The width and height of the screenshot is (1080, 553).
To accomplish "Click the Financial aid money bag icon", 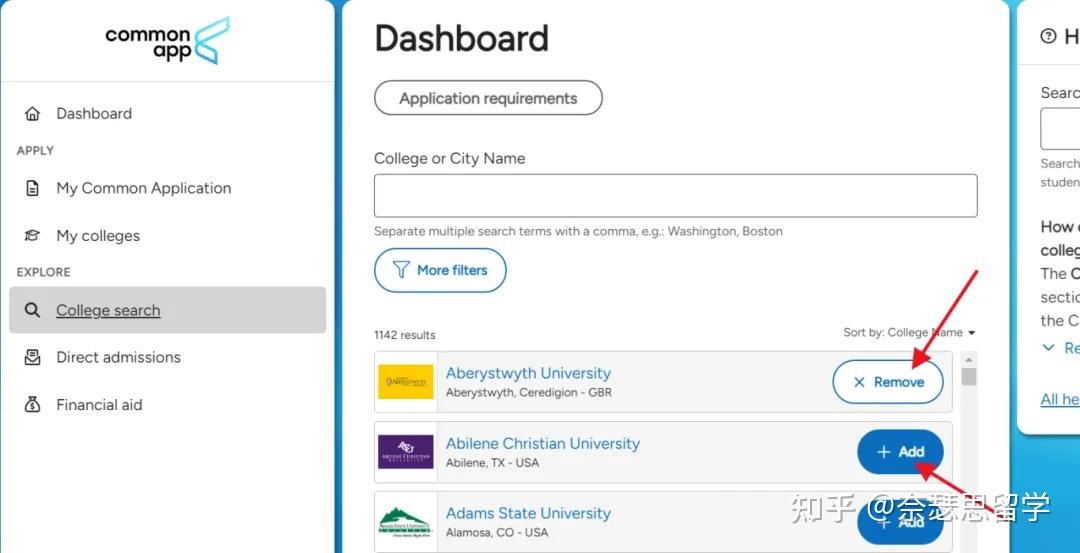I will [32, 405].
